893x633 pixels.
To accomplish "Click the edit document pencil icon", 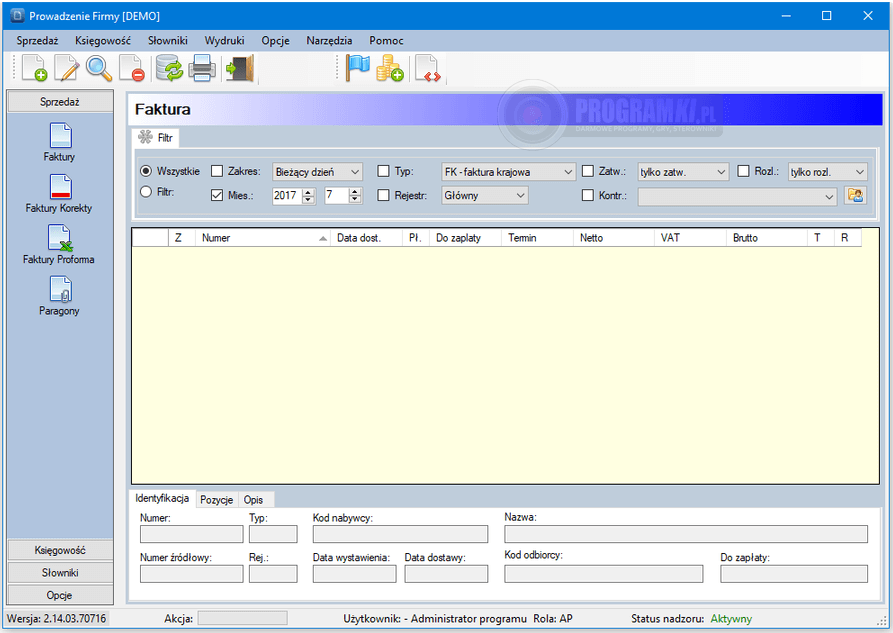I will tap(67, 68).
